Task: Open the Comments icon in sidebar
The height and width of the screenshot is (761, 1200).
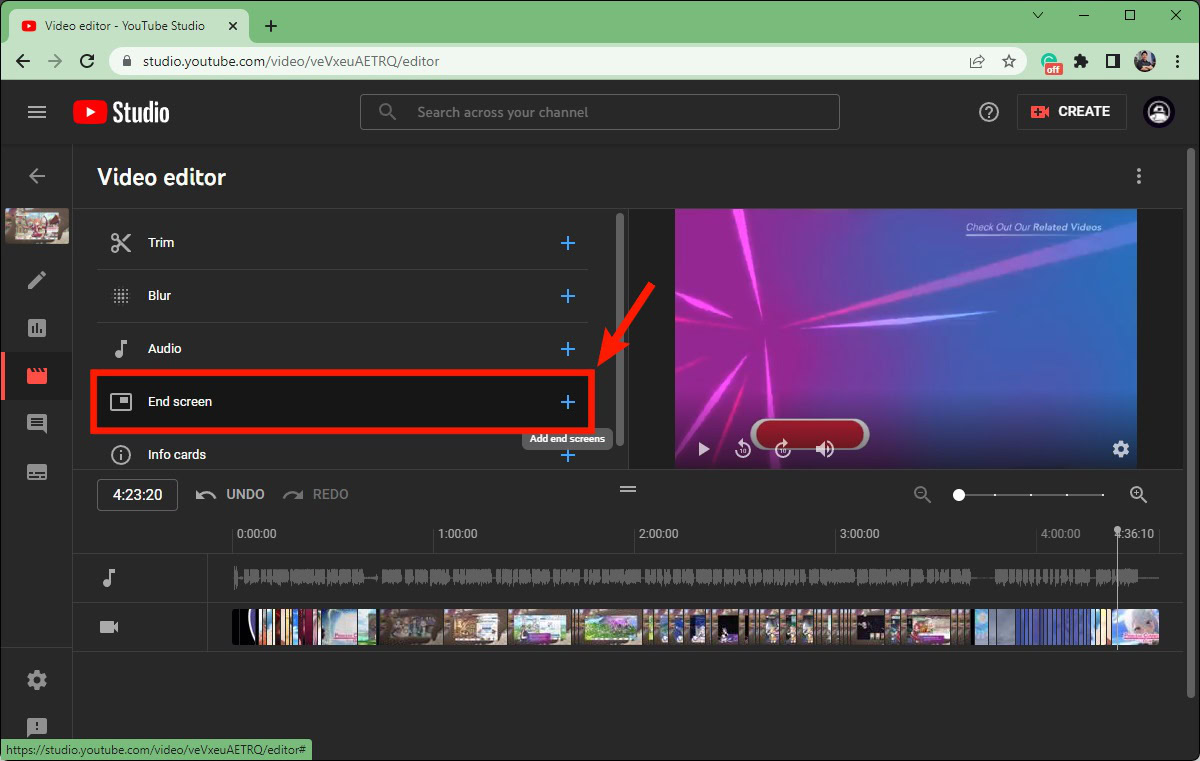Action: (37, 424)
